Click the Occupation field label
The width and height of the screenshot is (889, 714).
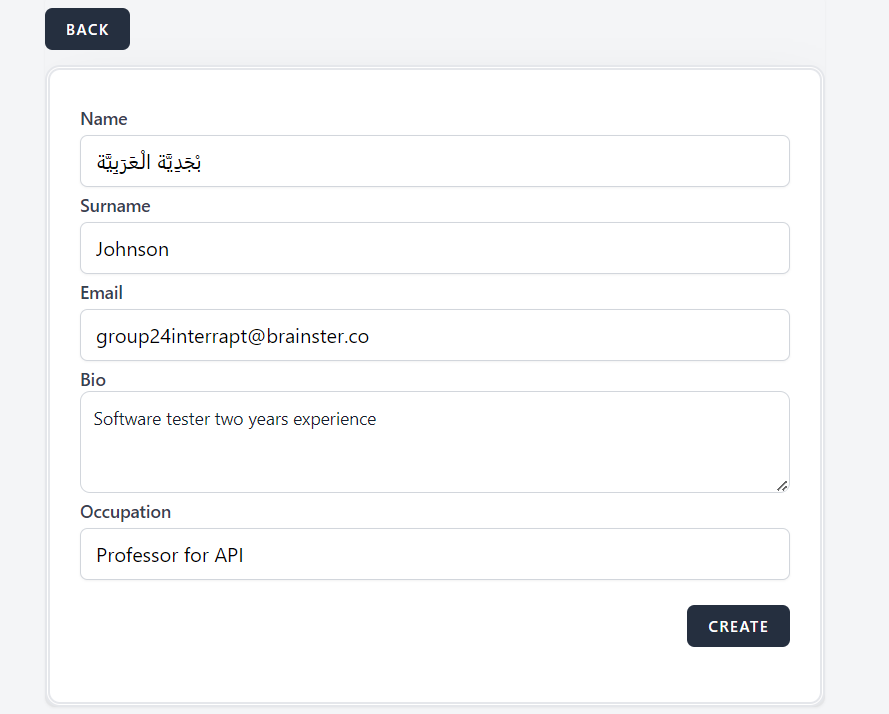click(x=125, y=512)
